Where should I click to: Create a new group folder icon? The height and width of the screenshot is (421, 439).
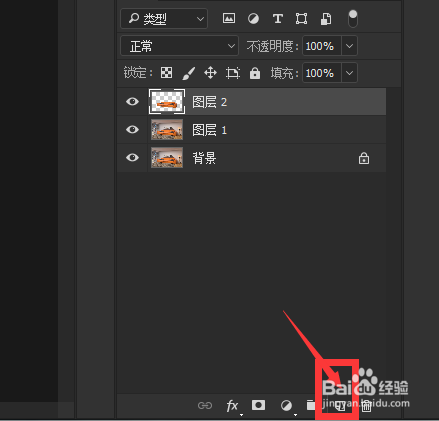point(311,405)
